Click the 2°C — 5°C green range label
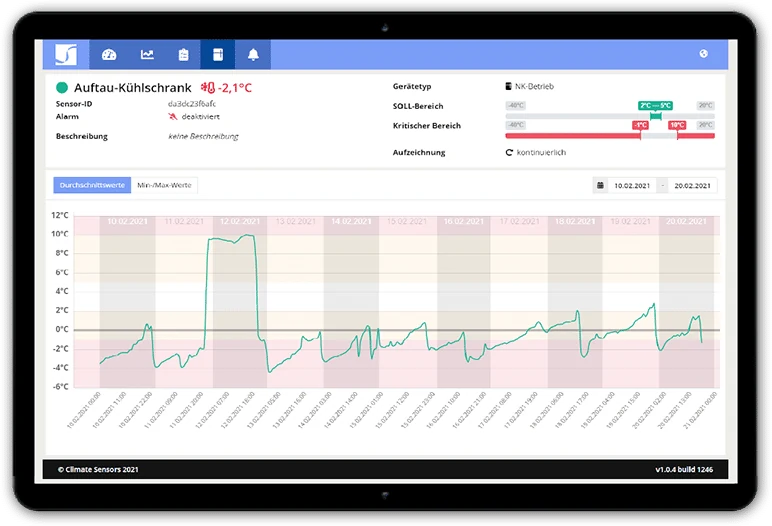The image size is (772, 526). click(x=655, y=105)
